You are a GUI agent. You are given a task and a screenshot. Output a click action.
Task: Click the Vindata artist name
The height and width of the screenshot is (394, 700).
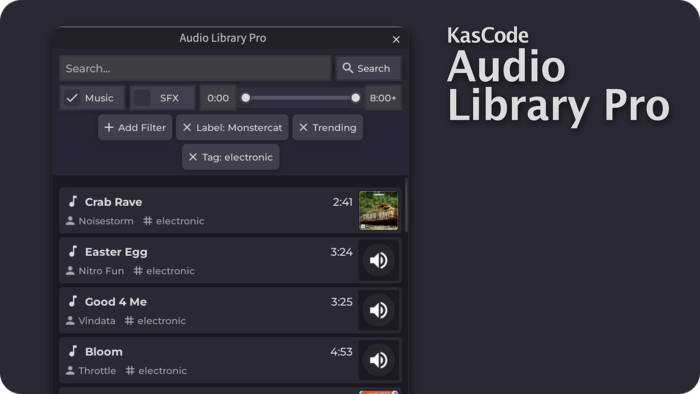click(96, 321)
